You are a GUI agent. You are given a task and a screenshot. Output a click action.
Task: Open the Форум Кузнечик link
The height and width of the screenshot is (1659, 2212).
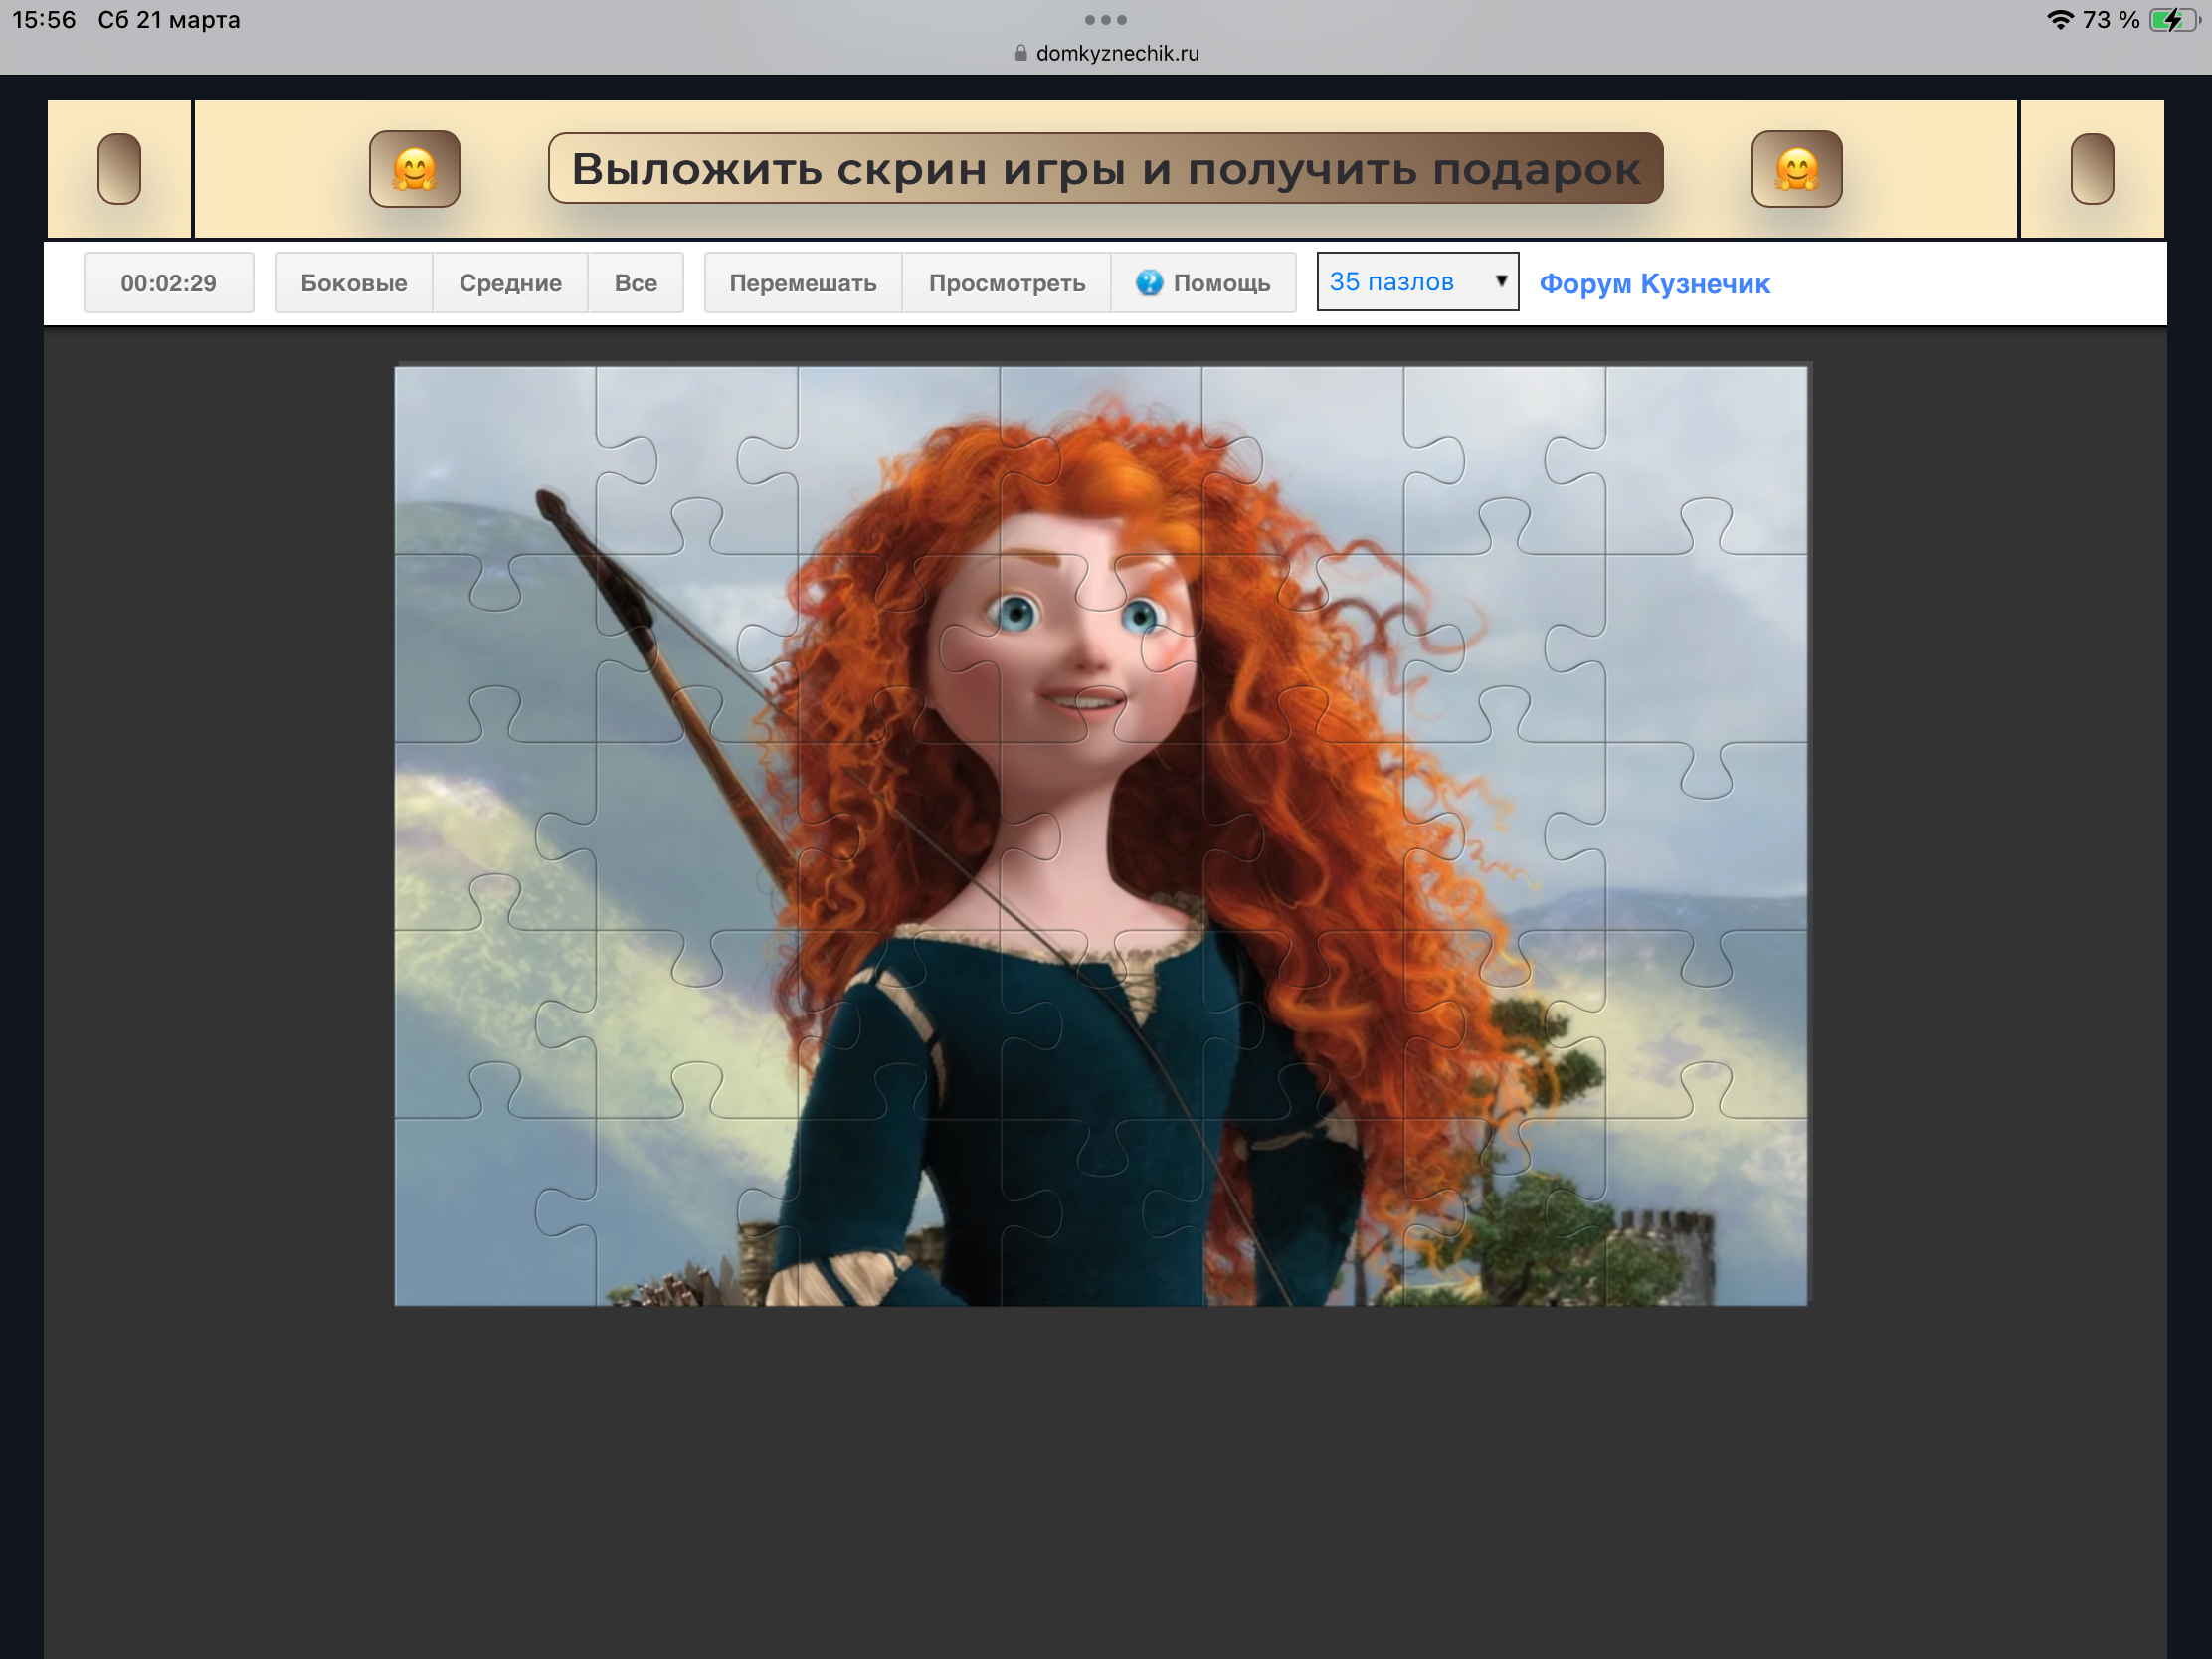point(1654,284)
